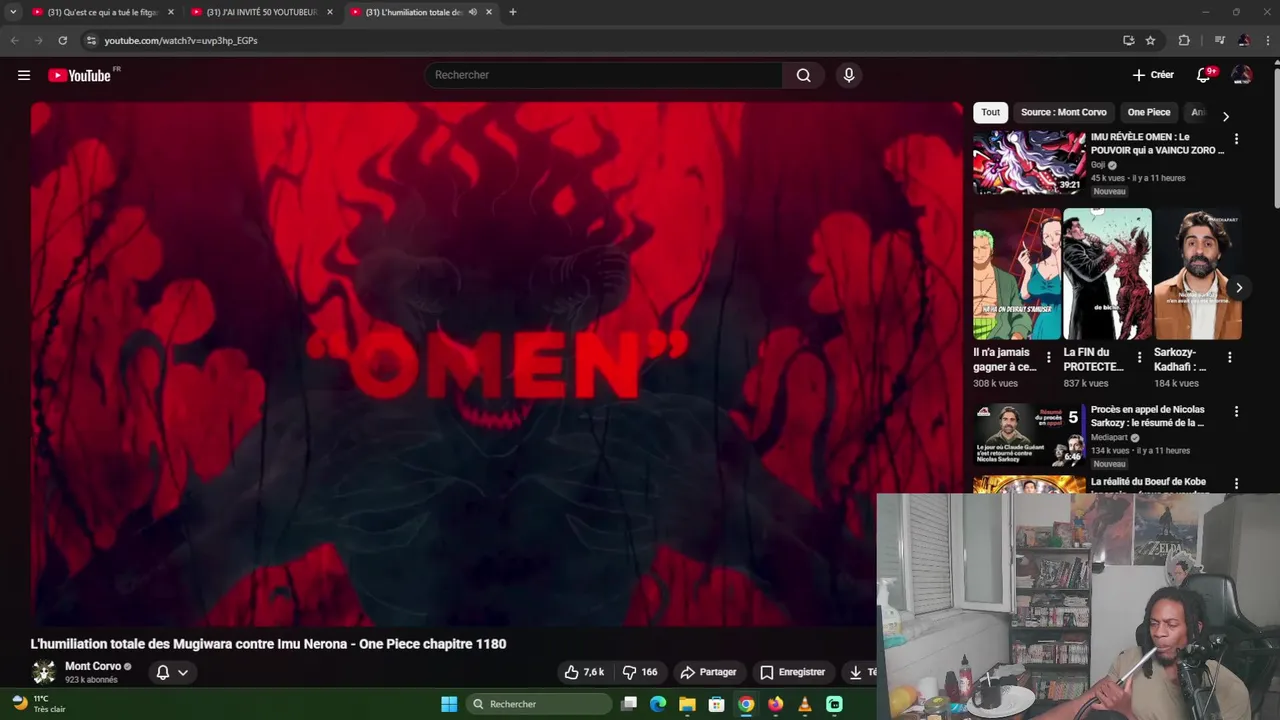Open options for the Boeuf de Kobe video
The width and height of the screenshot is (1280, 720).
(1236, 484)
